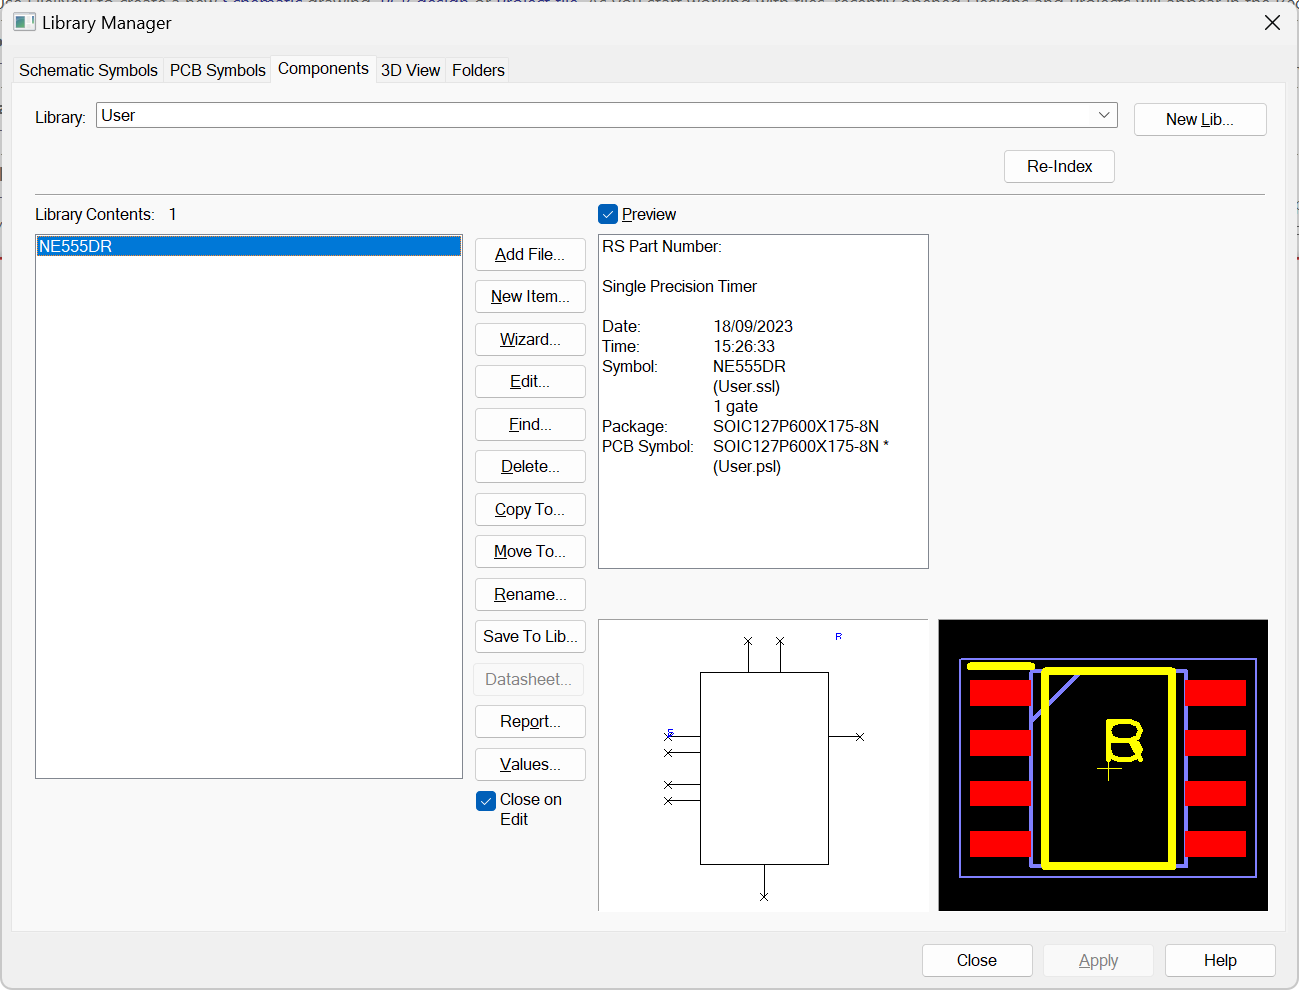Open the Folders tab
This screenshot has height=990, width=1299.
[477, 70]
